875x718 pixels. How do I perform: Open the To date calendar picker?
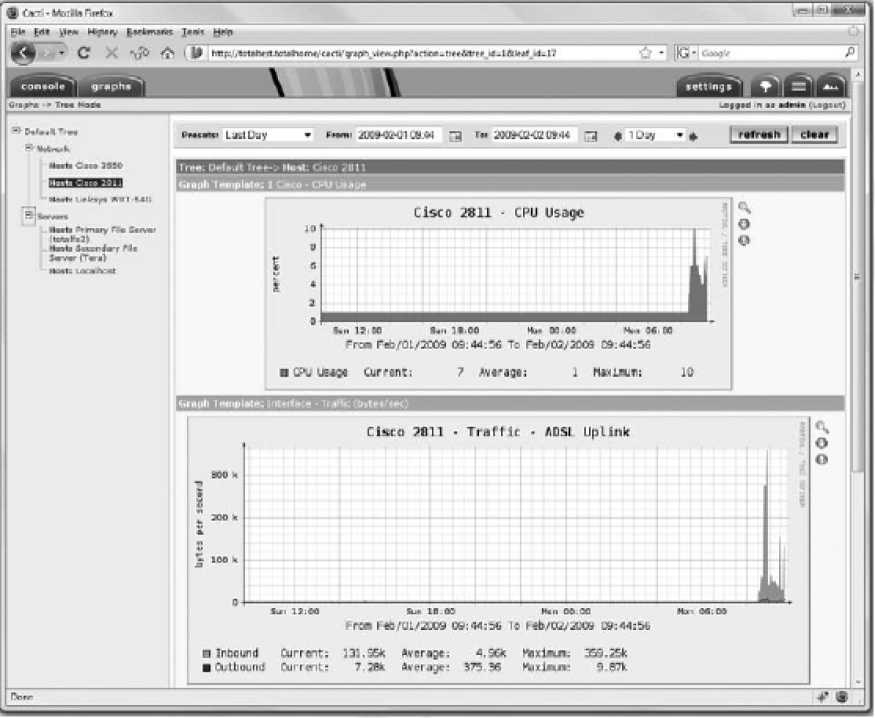590,136
